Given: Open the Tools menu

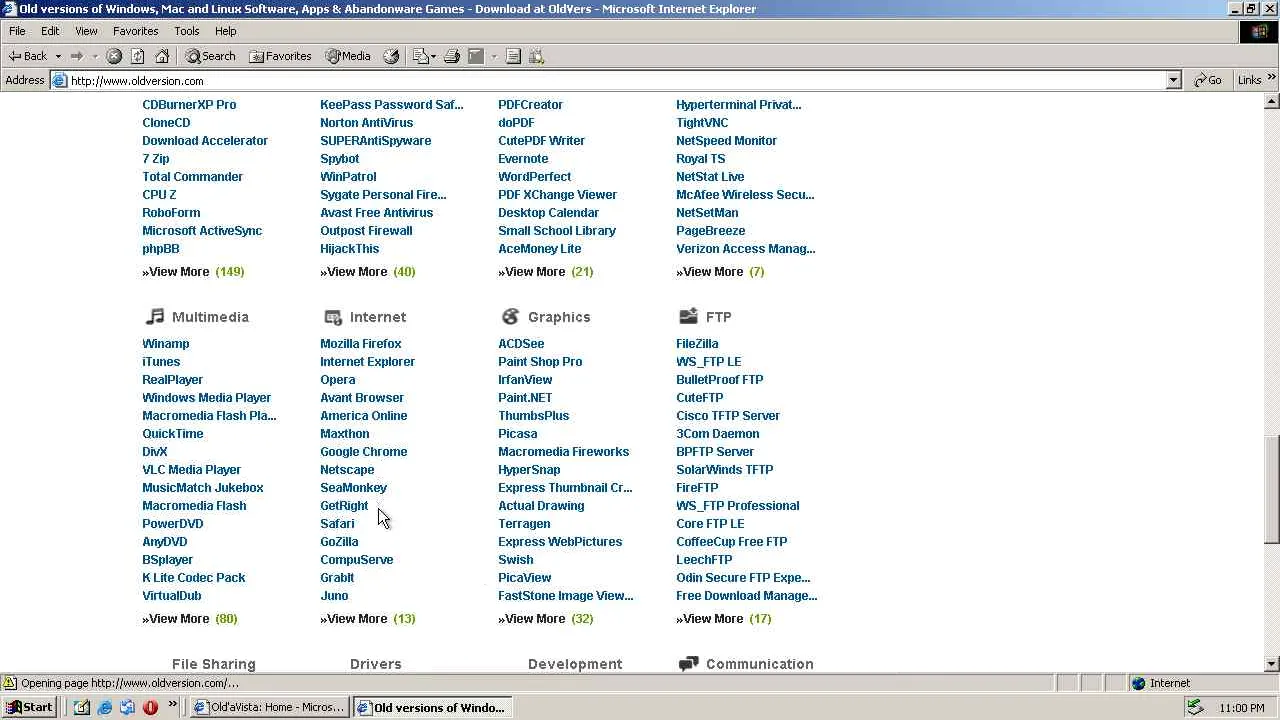Looking at the screenshot, I should click(x=187, y=31).
